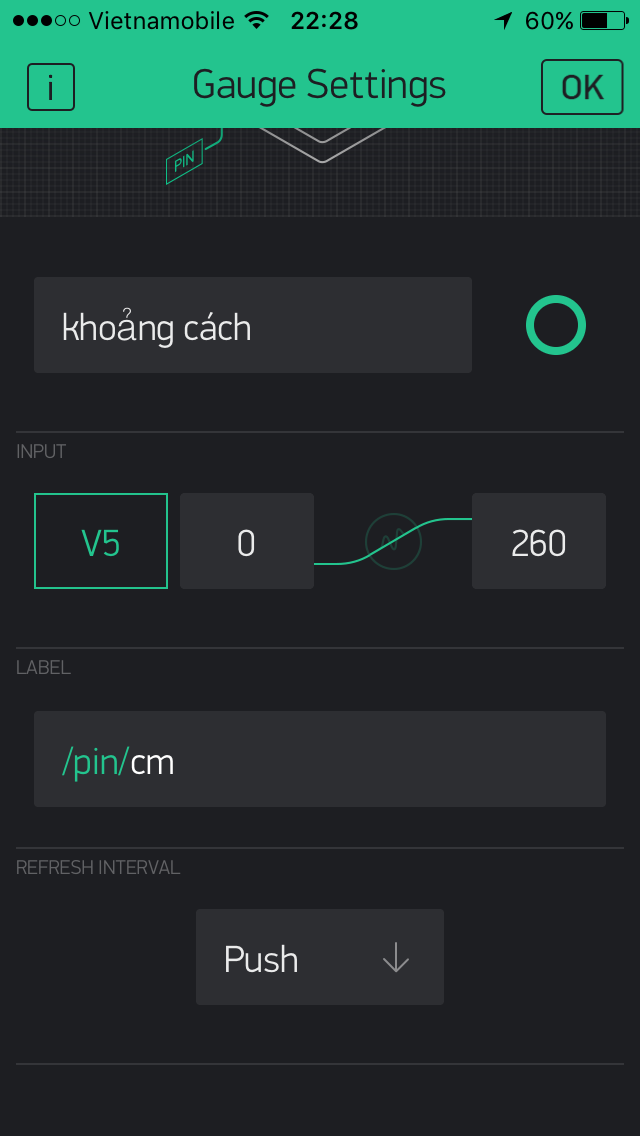The height and width of the screenshot is (1136, 640).
Task: Toggle the value mapping wave icon
Action: [x=393, y=541]
